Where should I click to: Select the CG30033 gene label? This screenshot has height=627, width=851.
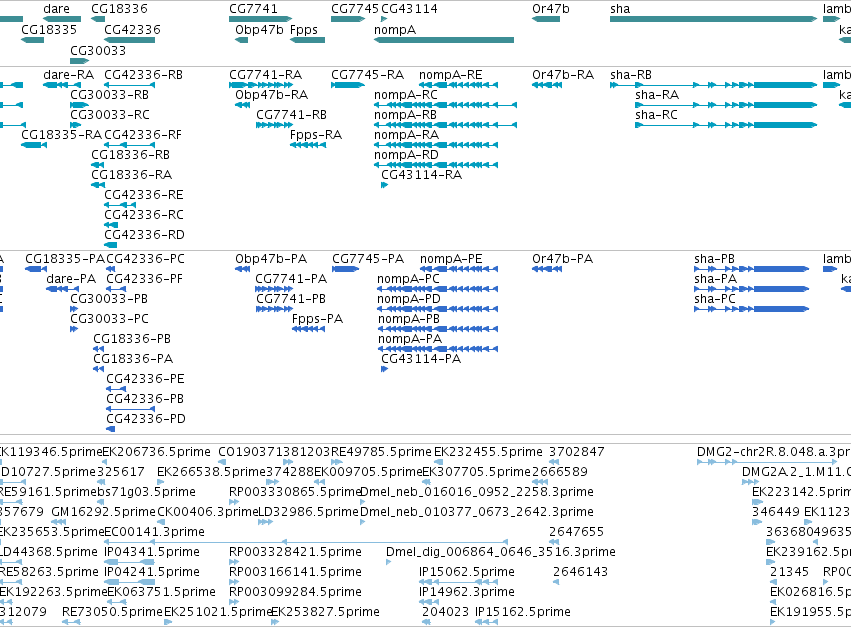pos(98,50)
